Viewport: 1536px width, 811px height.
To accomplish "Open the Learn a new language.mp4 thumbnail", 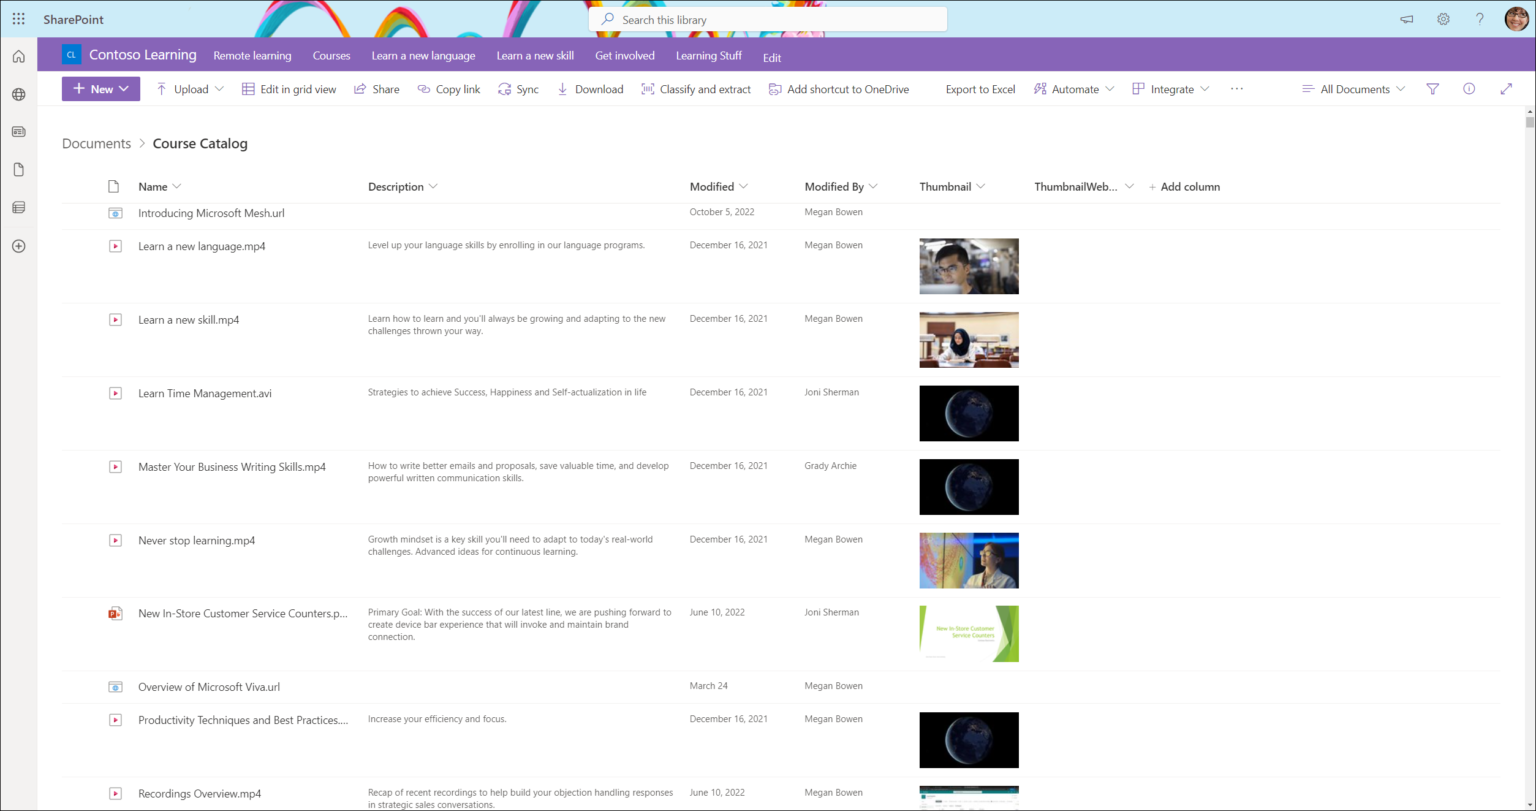I will click(x=968, y=266).
